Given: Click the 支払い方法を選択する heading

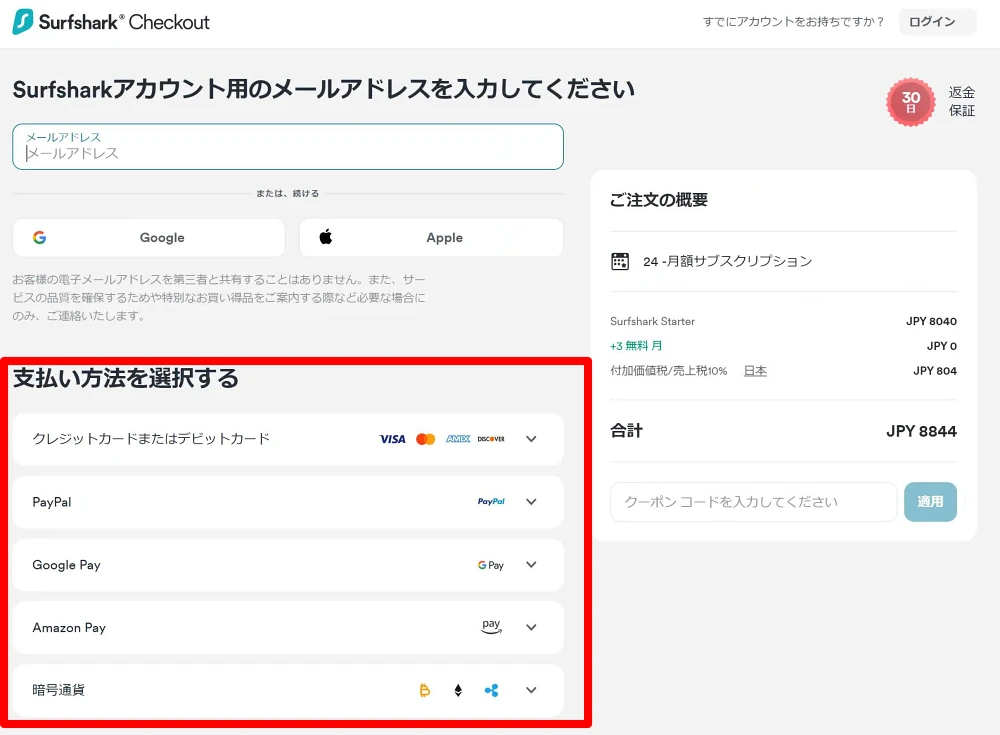Looking at the screenshot, I should point(126,378).
